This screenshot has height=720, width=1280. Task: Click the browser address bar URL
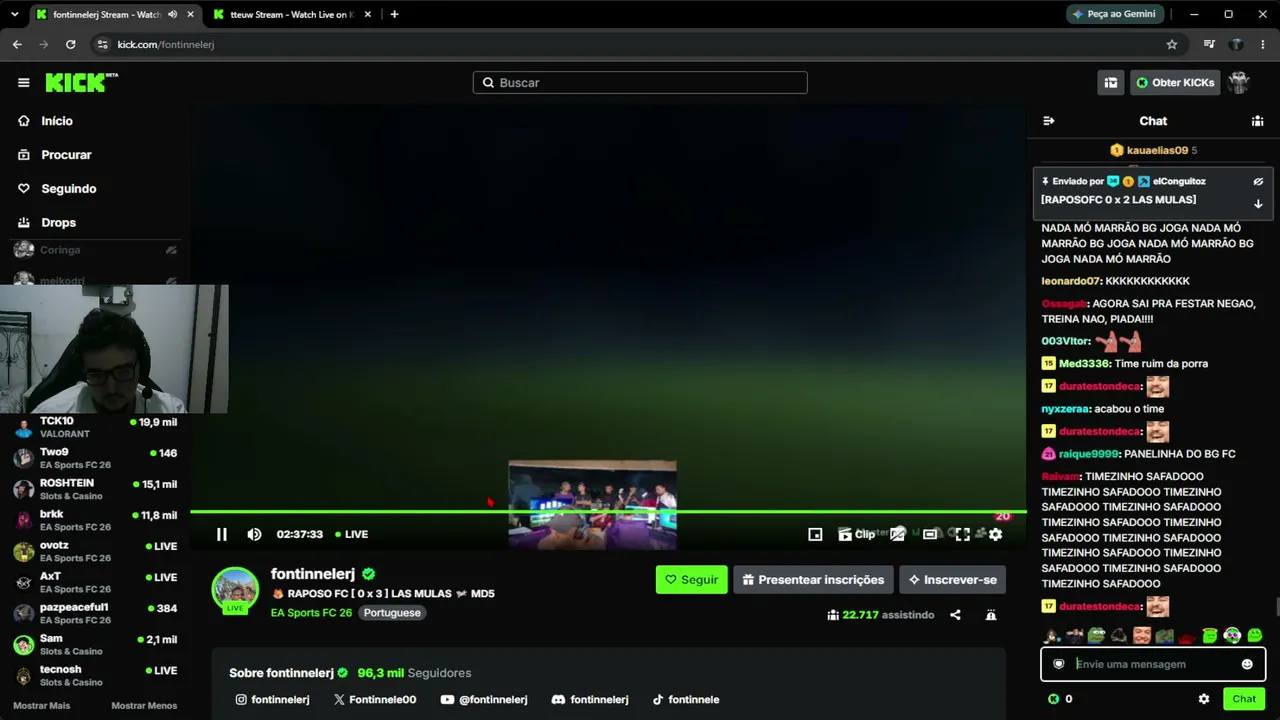(166, 44)
